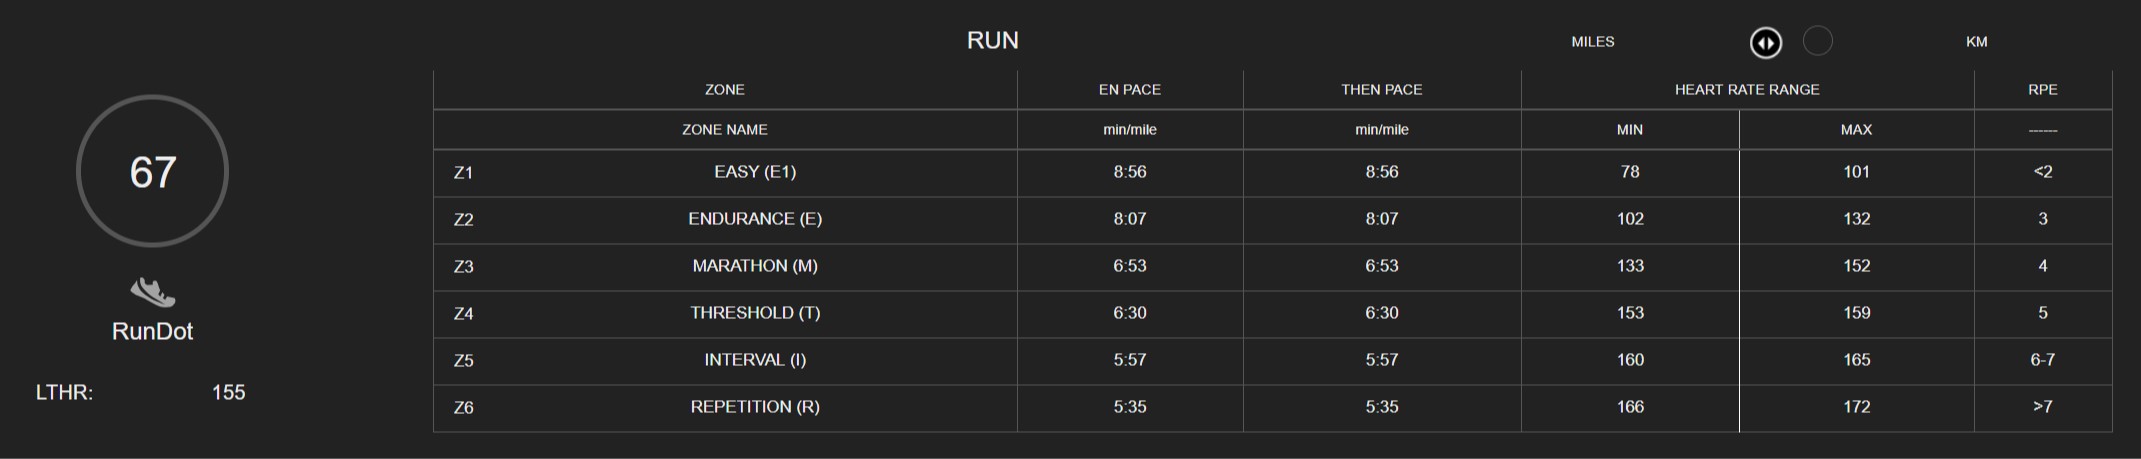Viewport: 2141px width, 459px height.
Task: Select the MILES unit label
Action: click(x=1593, y=42)
